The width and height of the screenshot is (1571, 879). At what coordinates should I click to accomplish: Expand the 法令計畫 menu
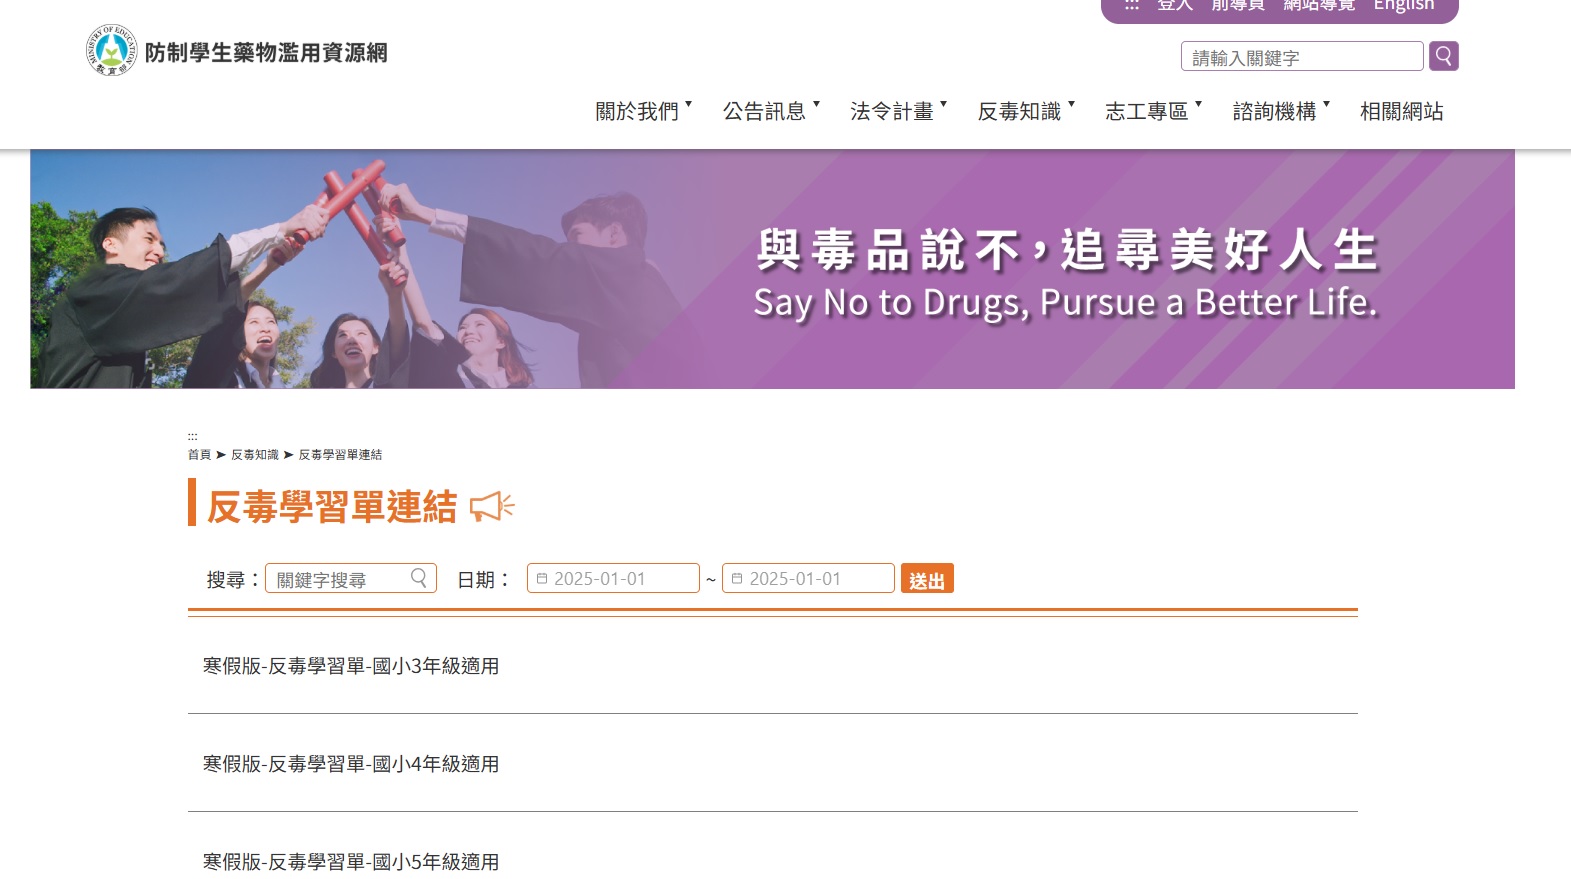(x=898, y=111)
